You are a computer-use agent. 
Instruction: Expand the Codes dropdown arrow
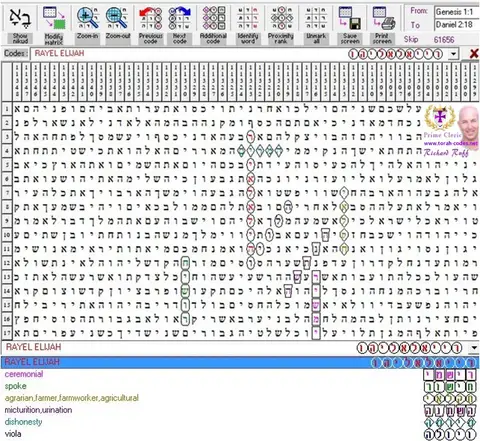pyautogui.click(x=453, y=54)
